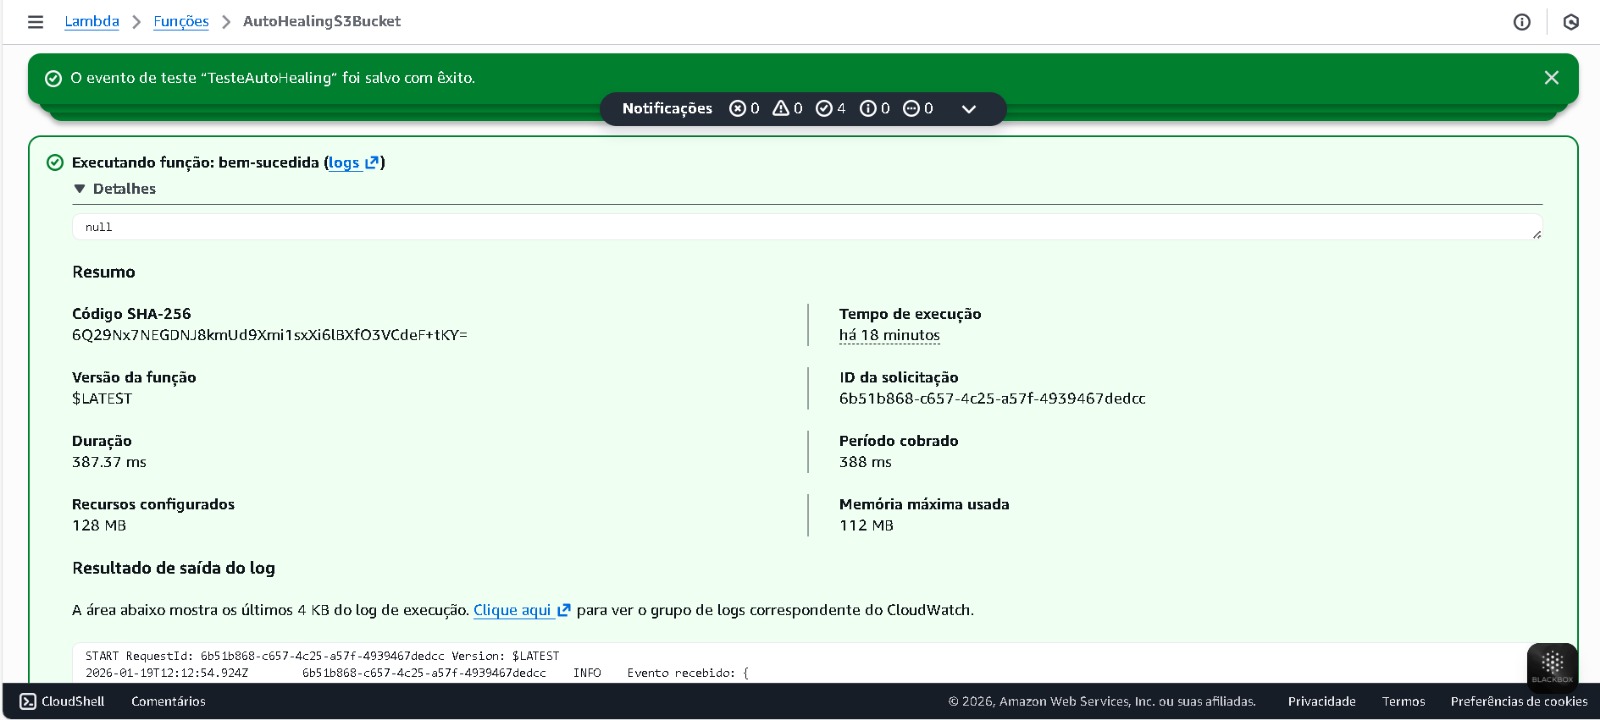Open the hamburger navigation menu

(x=35, y=22)
